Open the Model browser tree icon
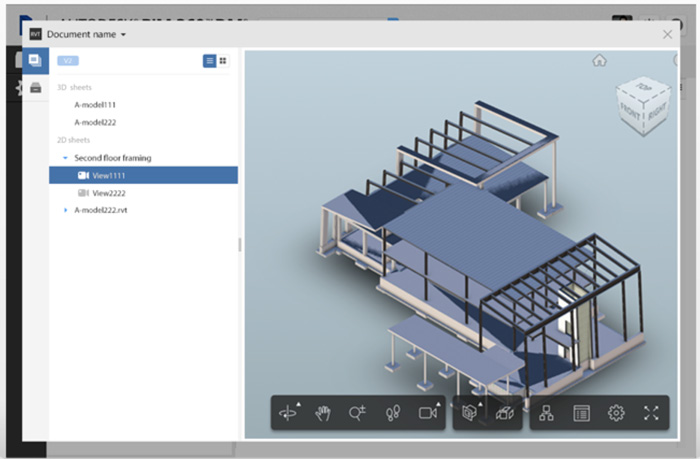This screenshot has width=700, height=459. tap(546, 413)
